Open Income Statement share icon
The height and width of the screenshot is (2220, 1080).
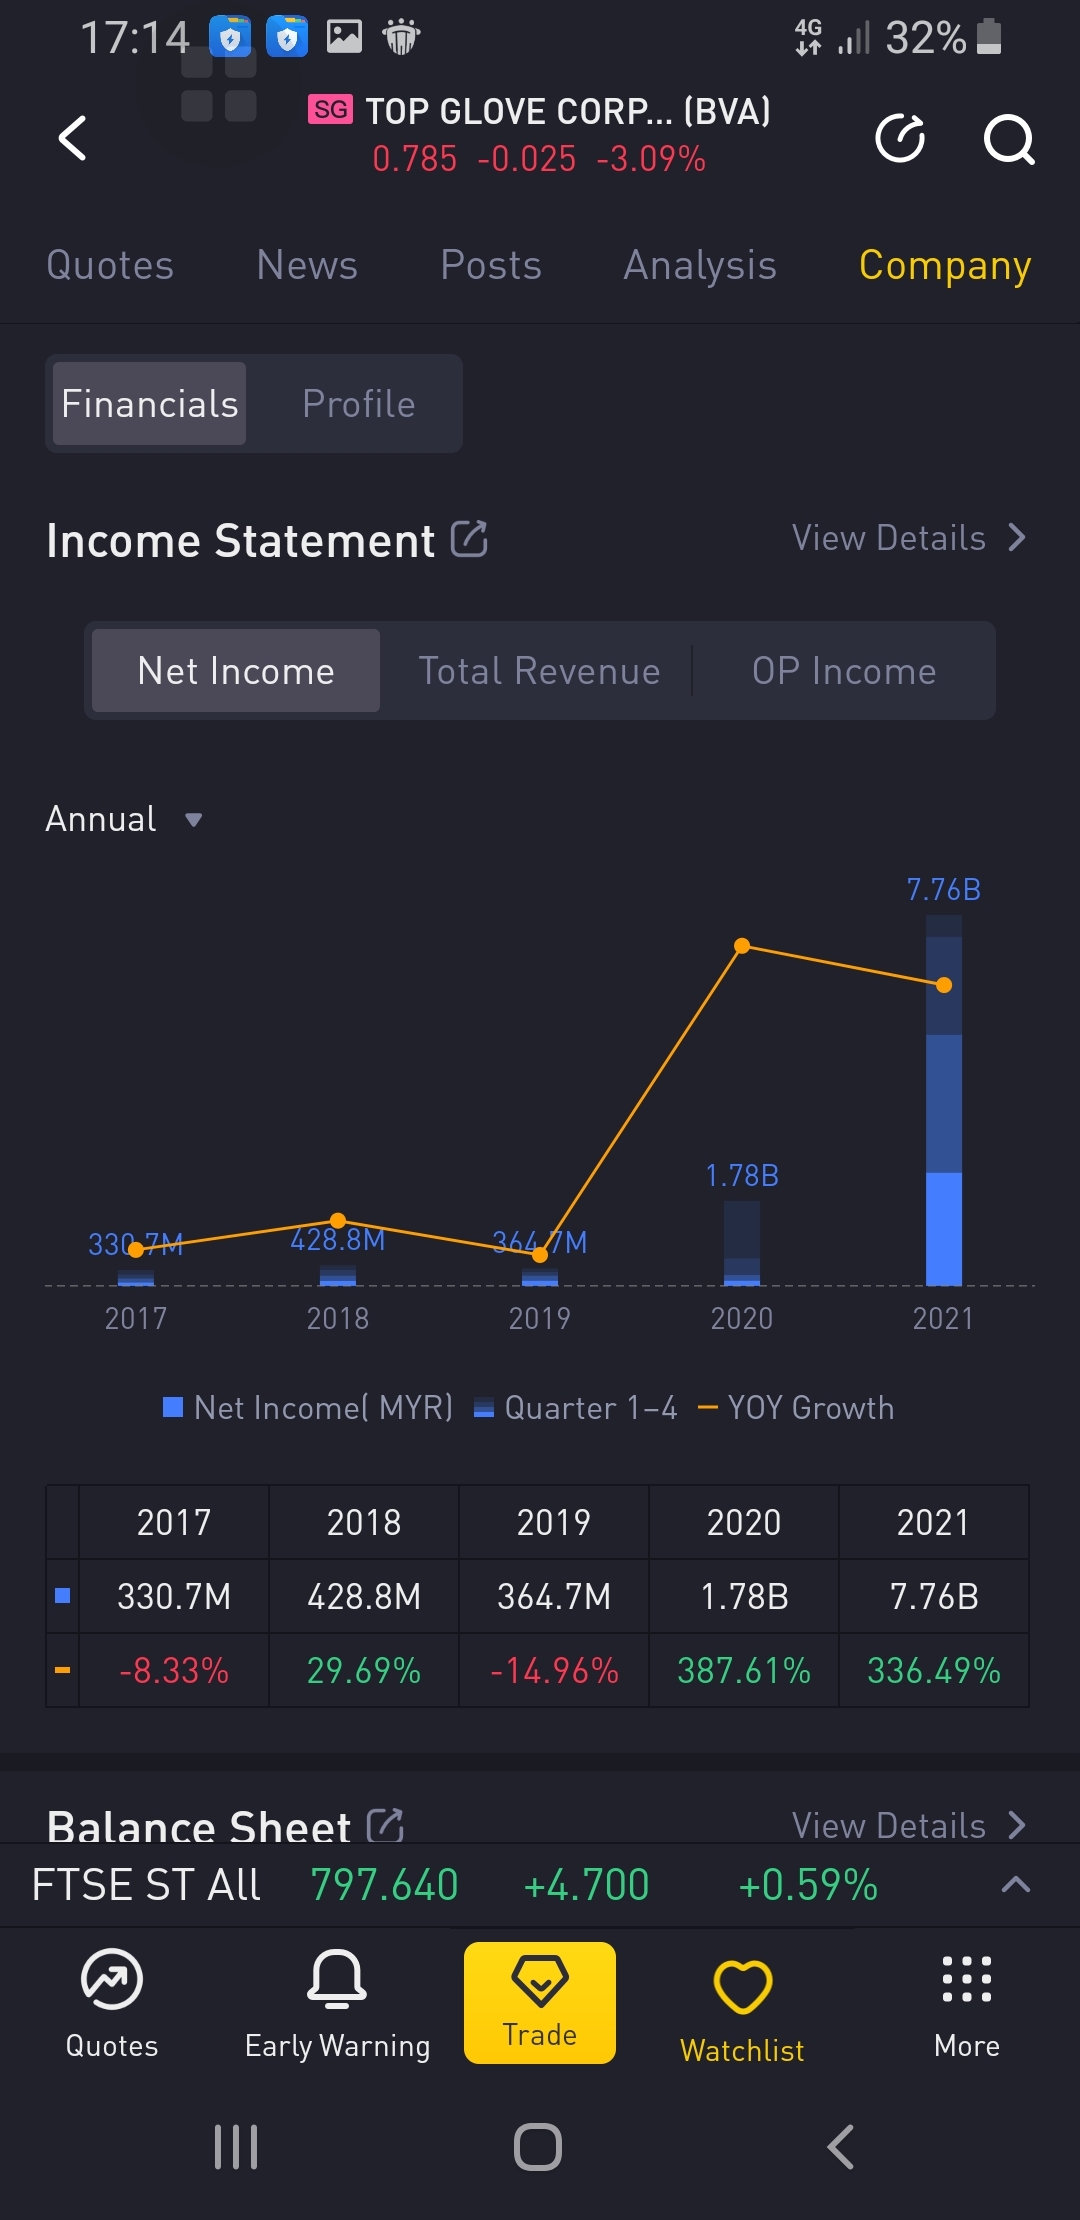[x=469, y=539]
